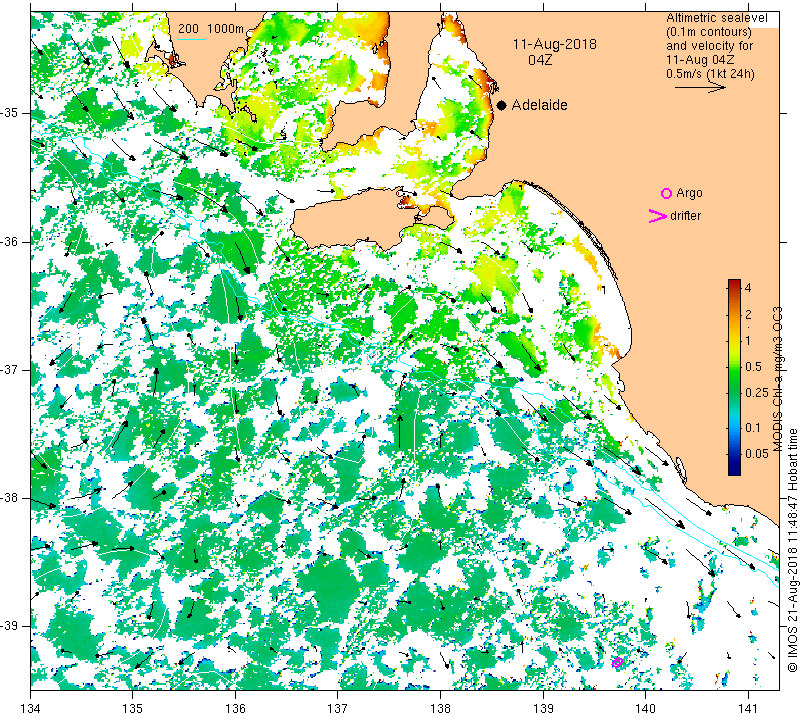The image size is (800, 720).
Task: Click the longitude axis label '141'
Action: (748, 709)
